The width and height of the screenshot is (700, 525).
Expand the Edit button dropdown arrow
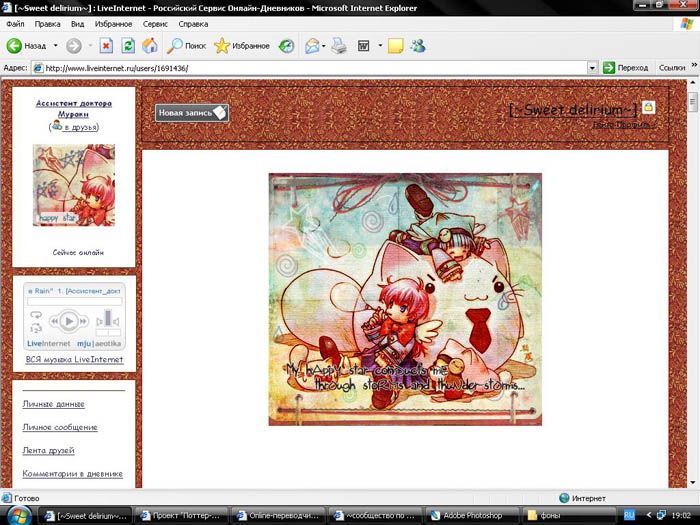pos(380,46)
